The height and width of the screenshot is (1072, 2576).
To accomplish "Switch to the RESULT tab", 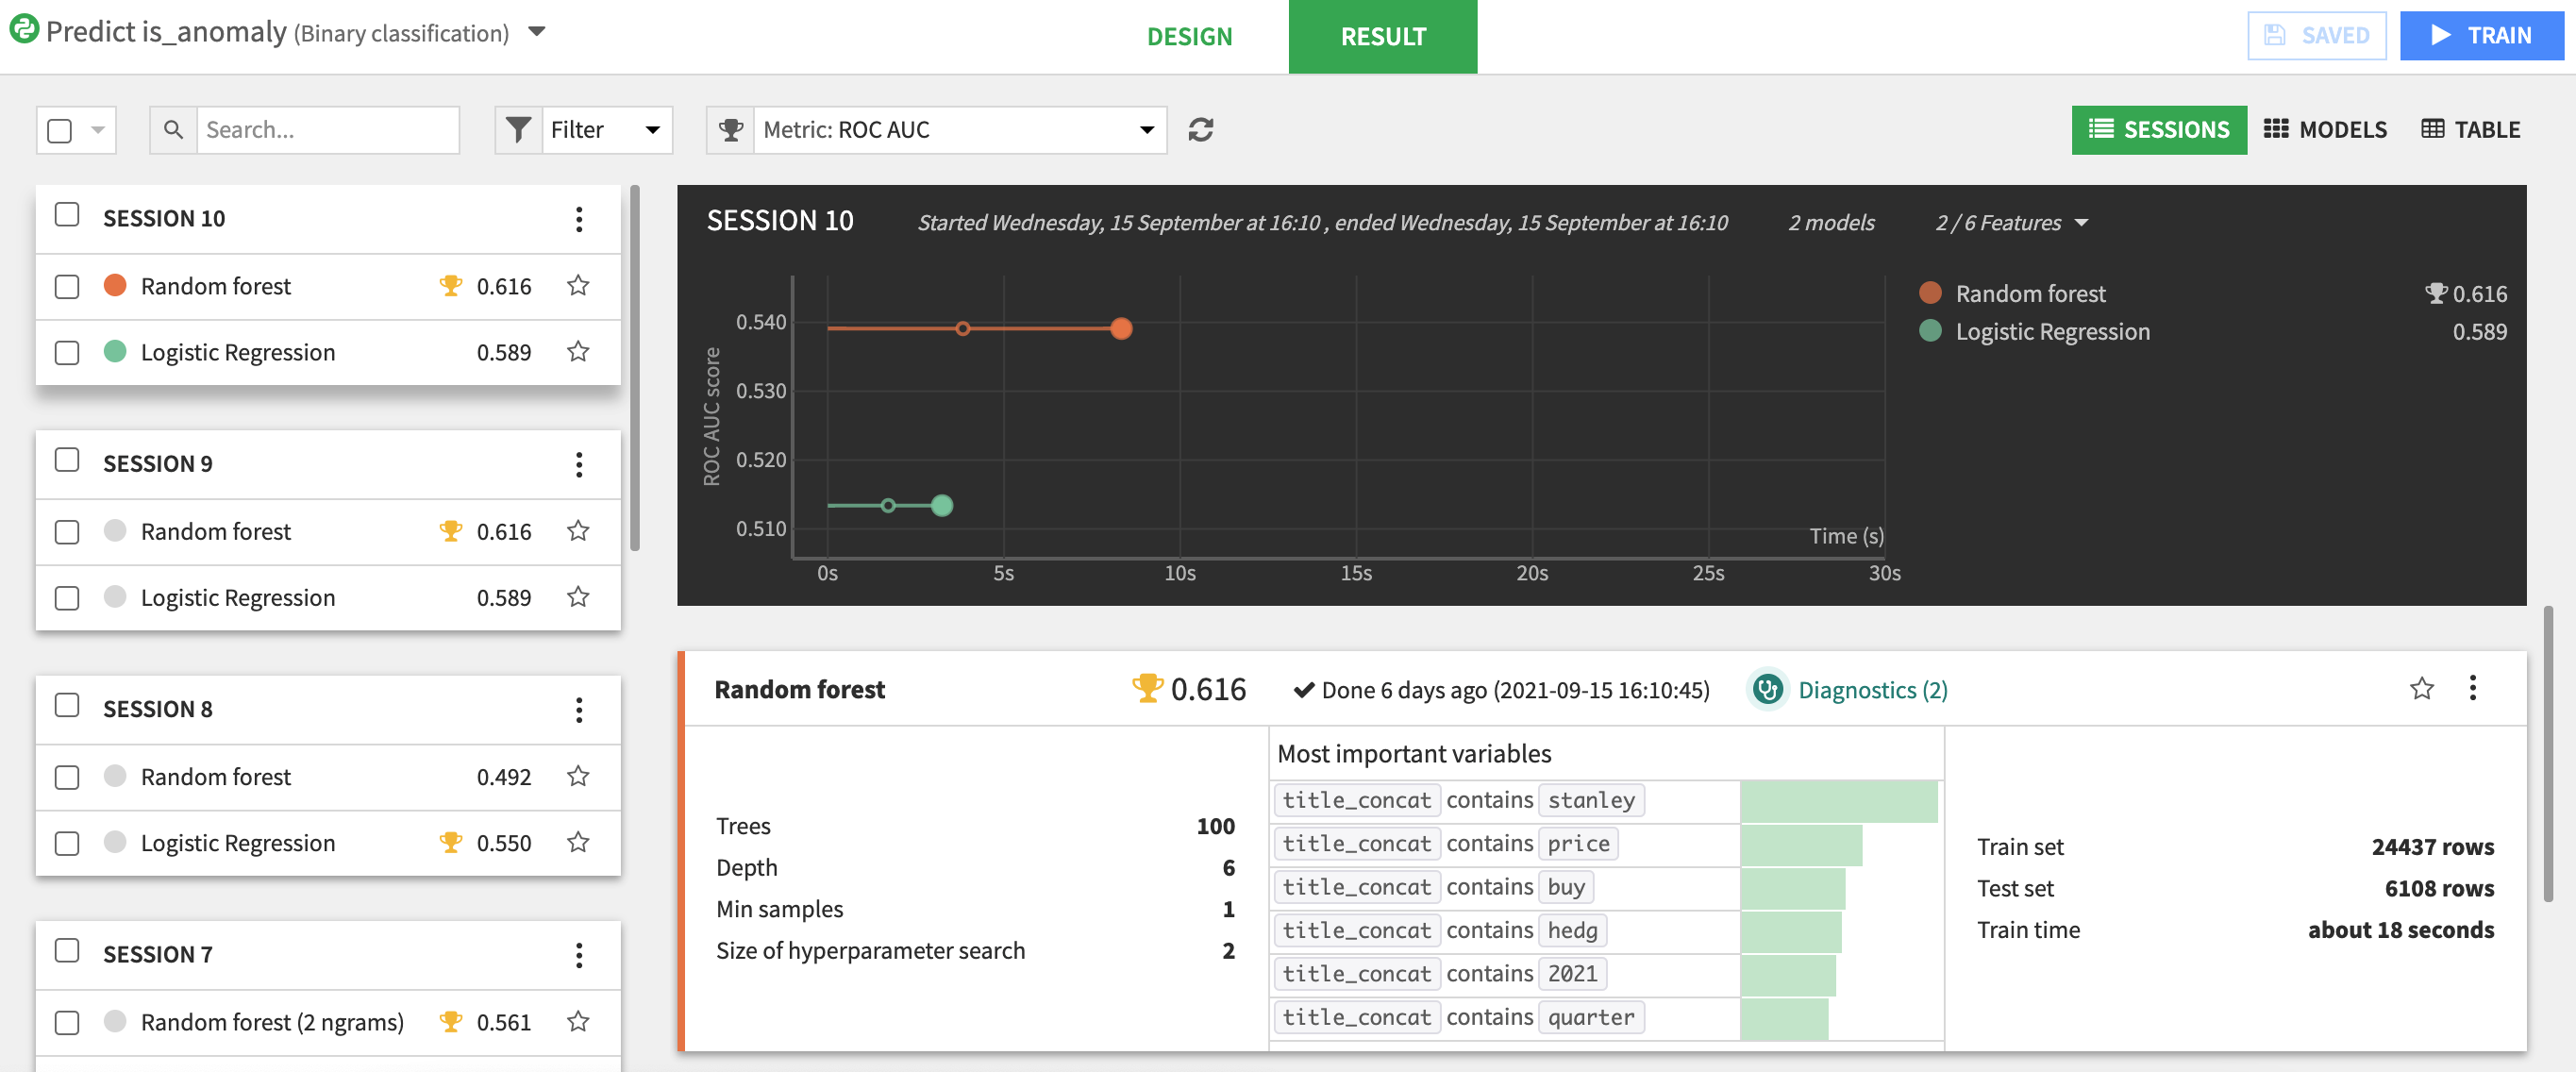I will point(1383,36).
